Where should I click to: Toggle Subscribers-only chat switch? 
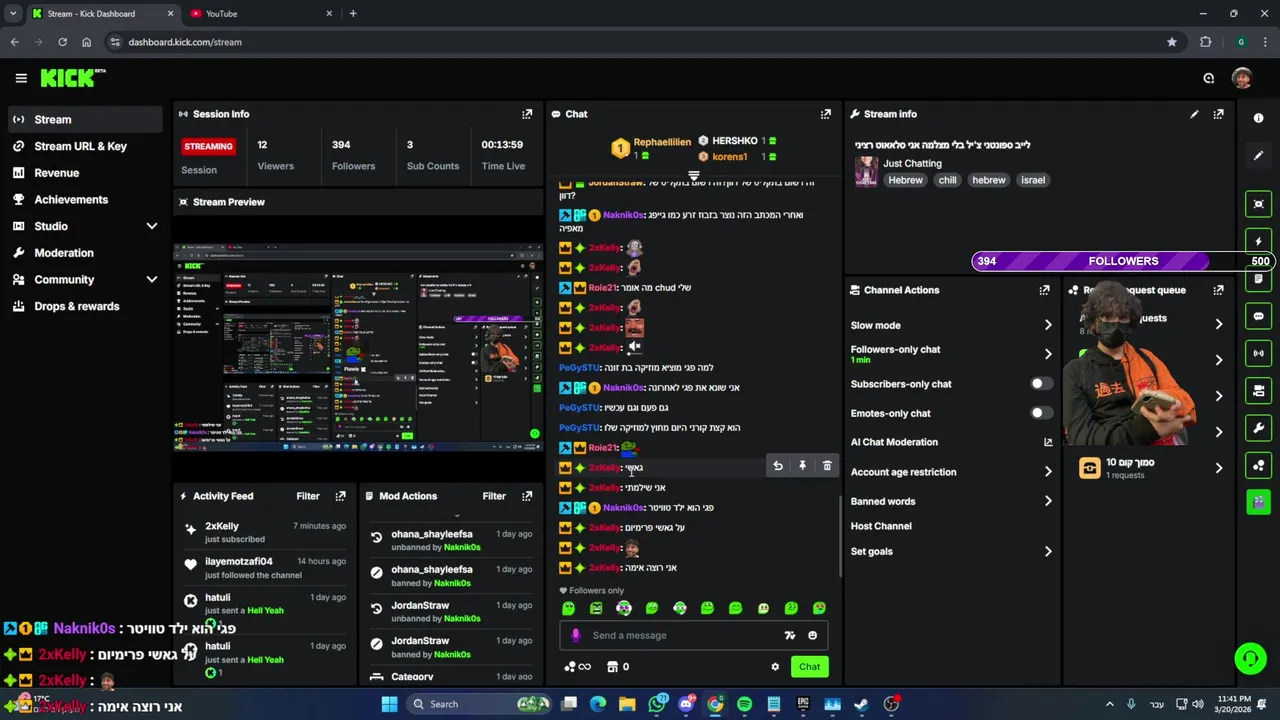pyautogui.click(x=1041, y=384)
